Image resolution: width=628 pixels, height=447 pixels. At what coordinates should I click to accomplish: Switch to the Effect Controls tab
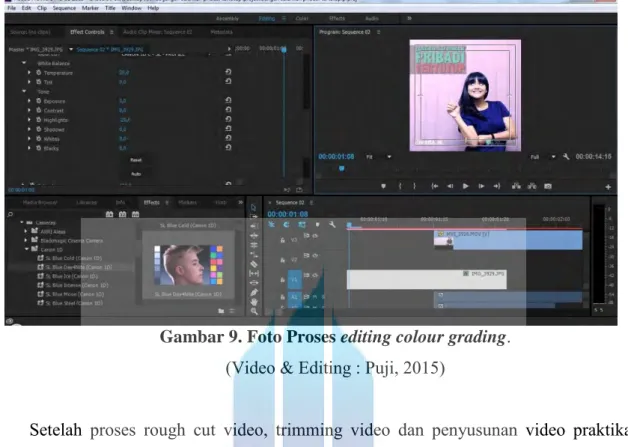pos(87,32)
